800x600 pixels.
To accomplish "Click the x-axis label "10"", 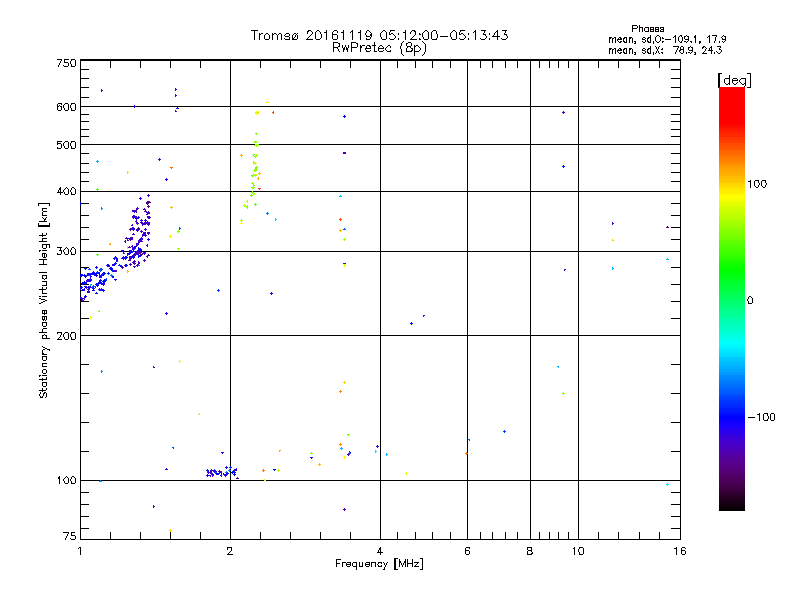I will (x=578, y=551).
